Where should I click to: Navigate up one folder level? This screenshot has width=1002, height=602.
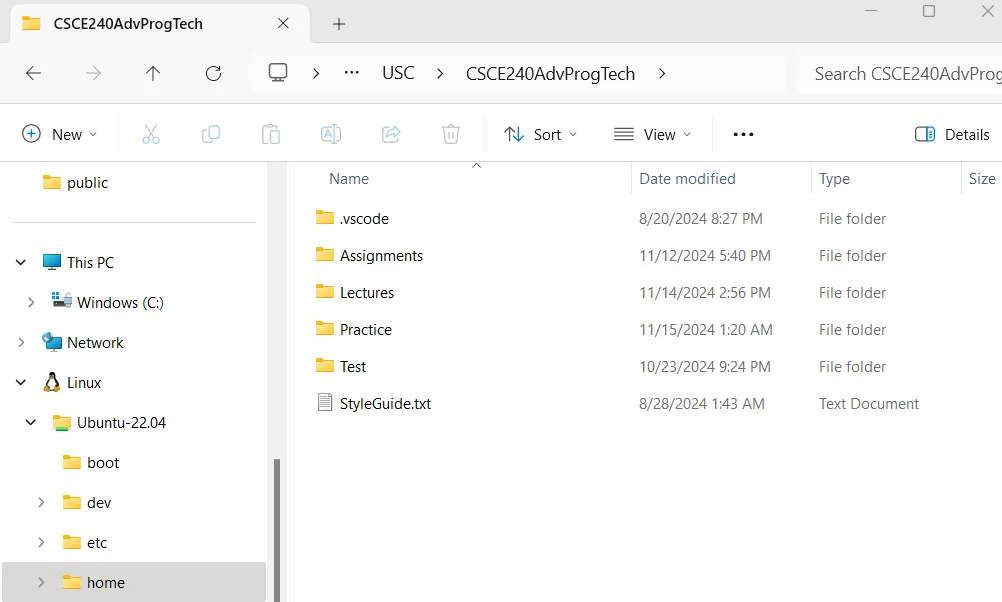click(x=152, y=72)
